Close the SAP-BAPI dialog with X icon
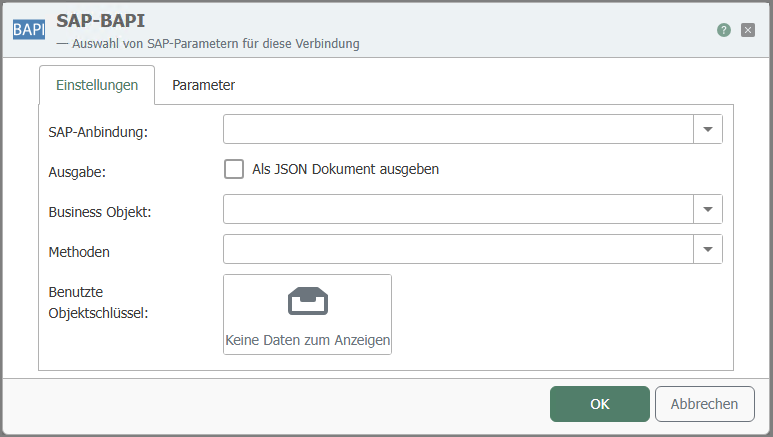773x437 pixels. [748, 30]
